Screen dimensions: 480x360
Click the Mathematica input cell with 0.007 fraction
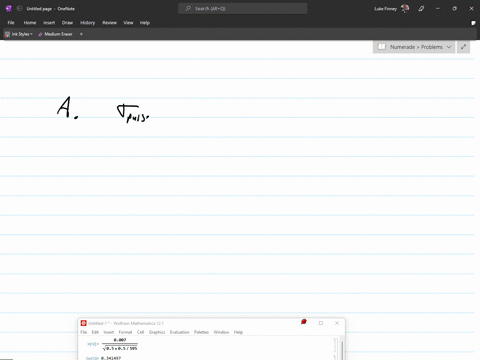120,344
